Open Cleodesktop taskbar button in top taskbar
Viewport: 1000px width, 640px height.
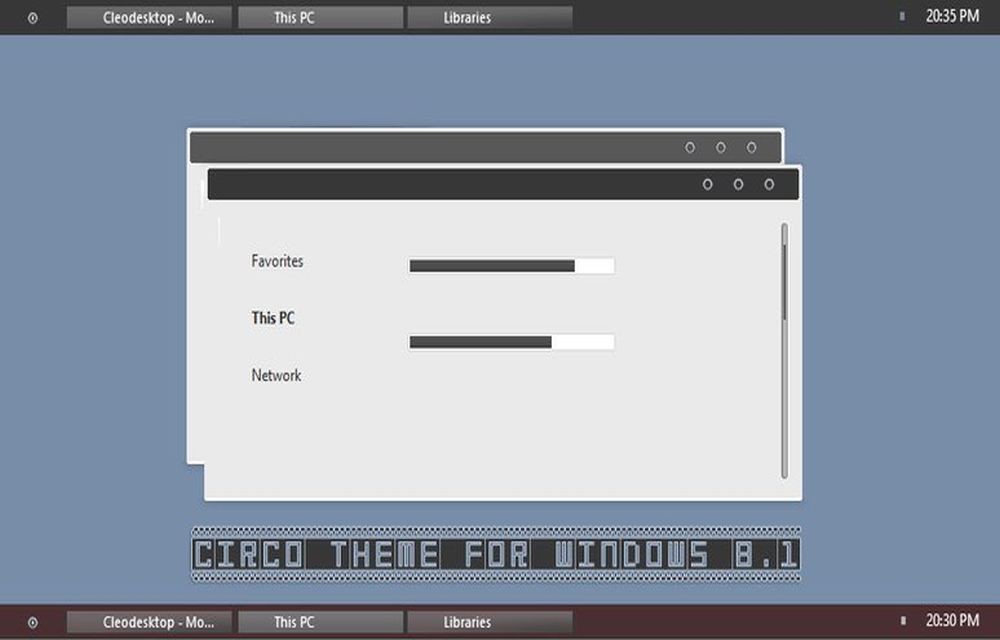(x=149, y=18)
